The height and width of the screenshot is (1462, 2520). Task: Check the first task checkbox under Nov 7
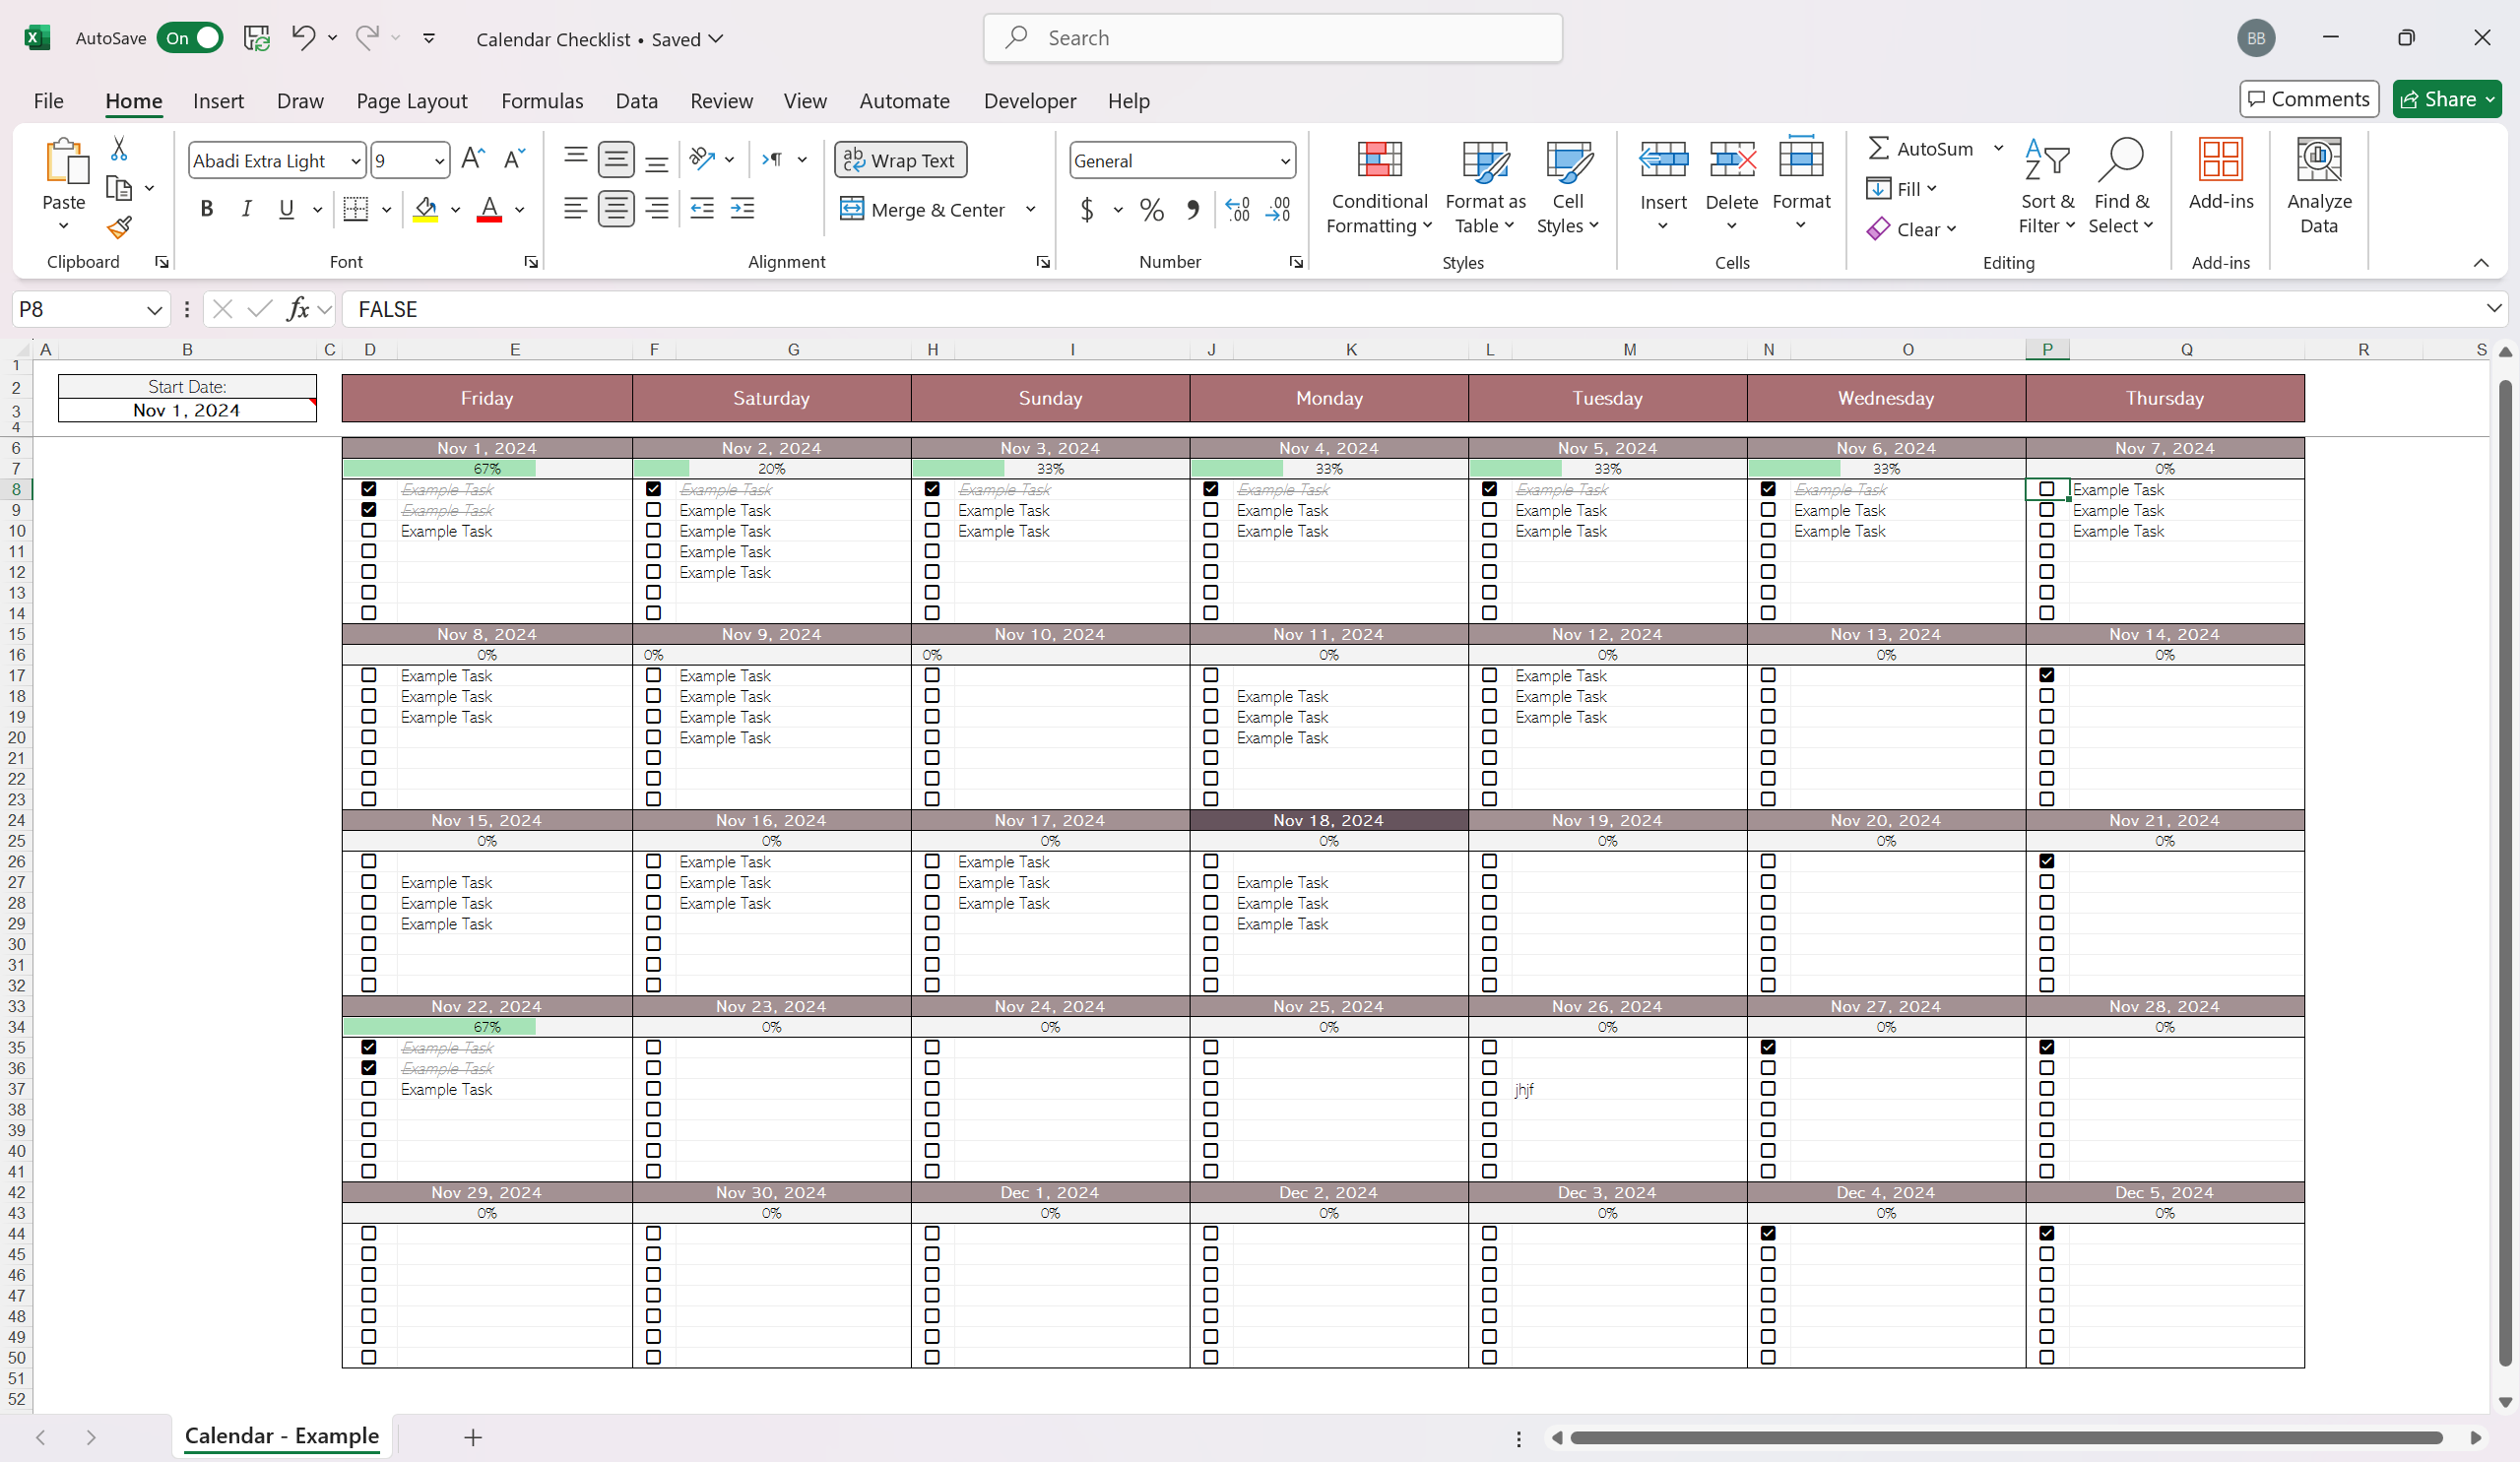coord(2046,489)
